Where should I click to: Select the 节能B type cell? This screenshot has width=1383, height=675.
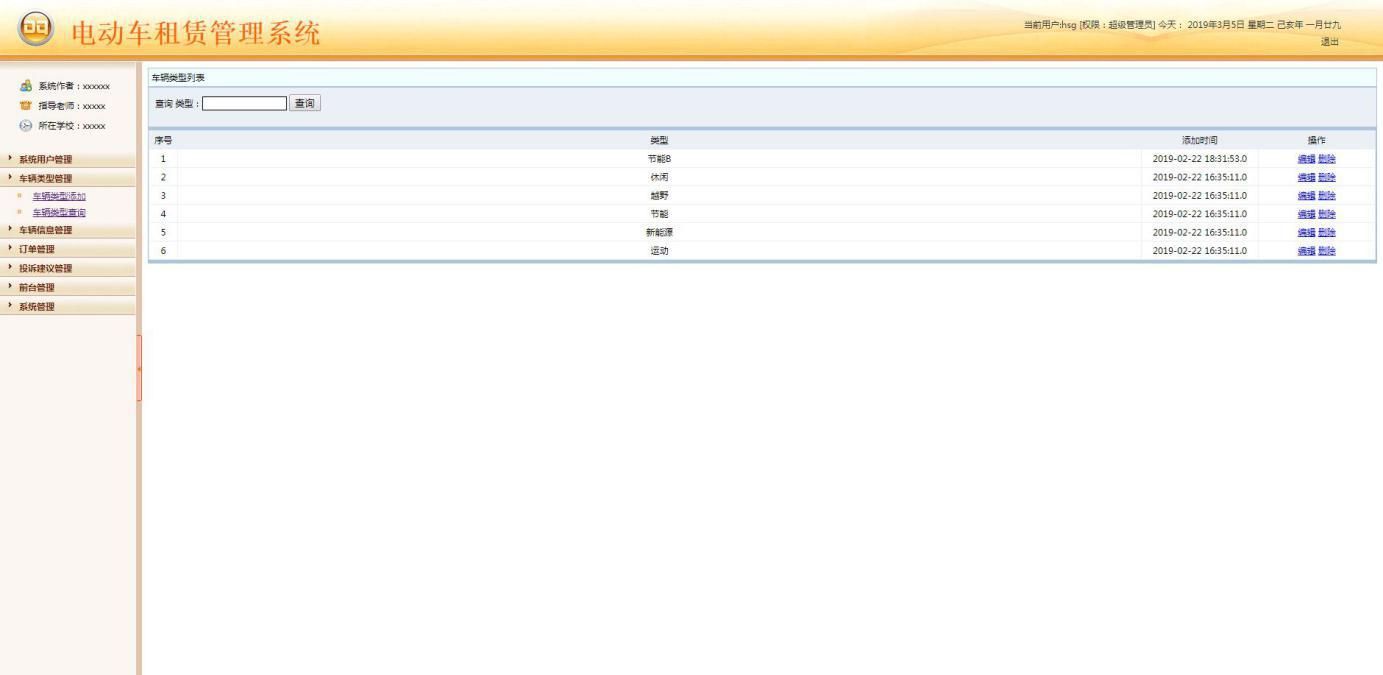pos(659,159)
